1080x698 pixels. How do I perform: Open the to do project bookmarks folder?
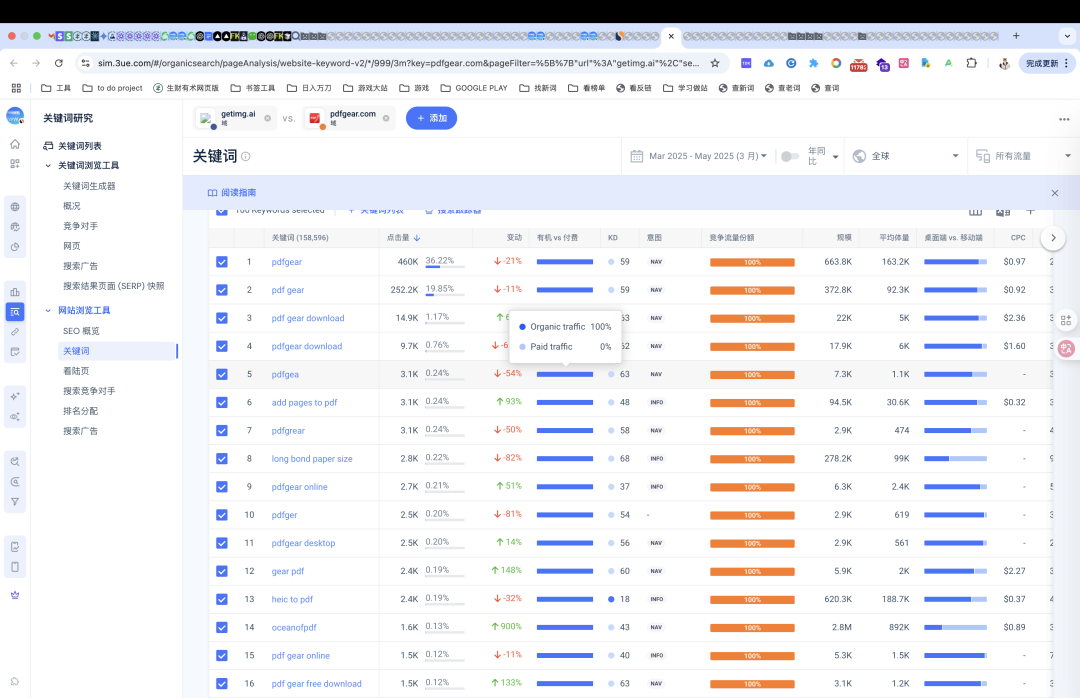click(112, 88)
